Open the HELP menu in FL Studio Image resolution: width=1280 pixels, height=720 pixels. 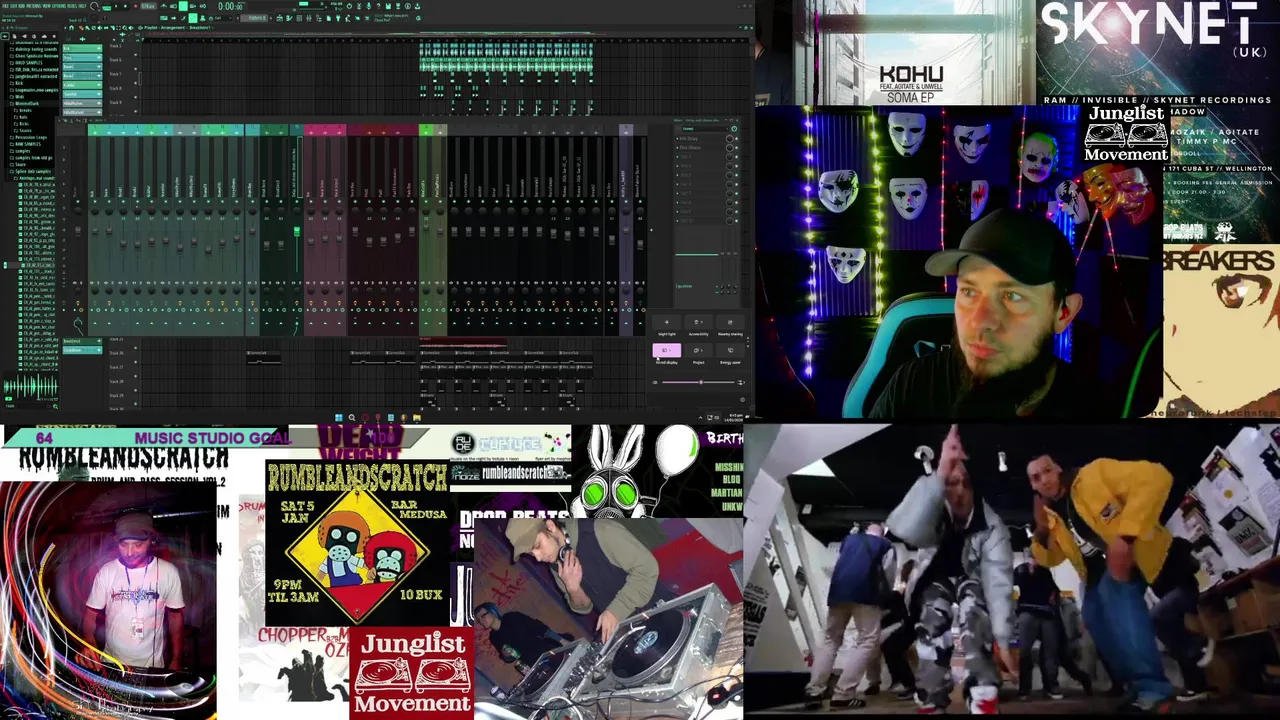[82, 6]
